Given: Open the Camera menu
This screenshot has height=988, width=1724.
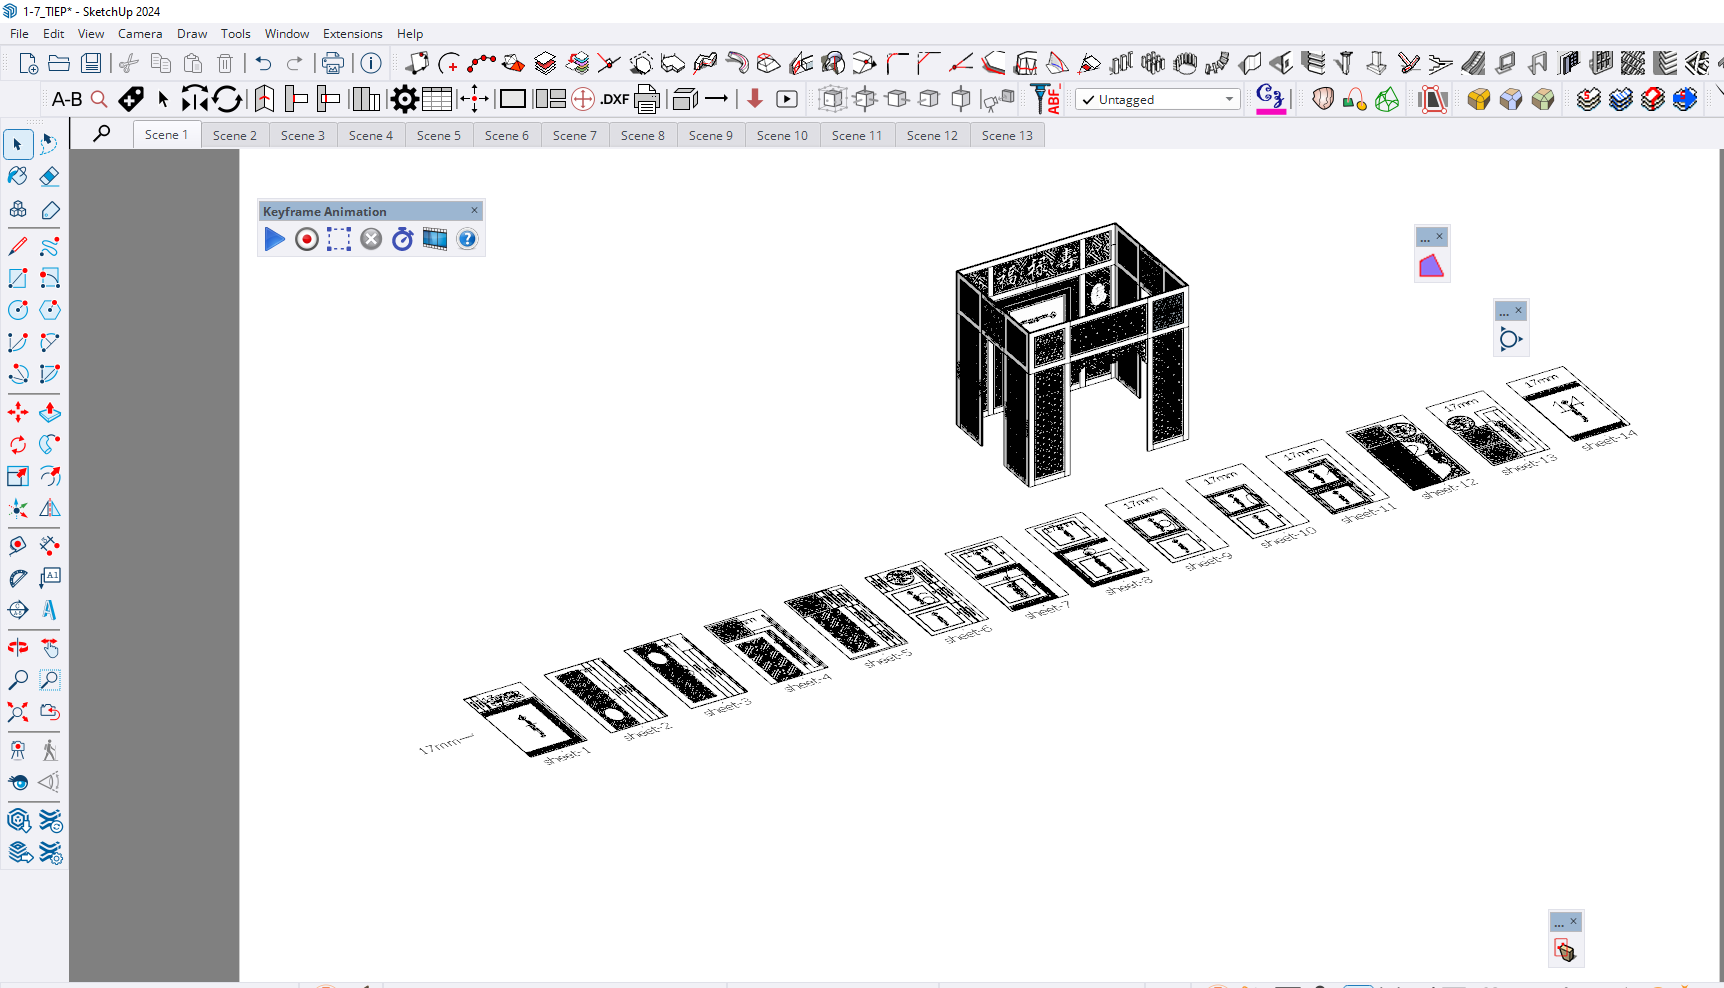Looking at the screenshot, I should coord(140,34).
